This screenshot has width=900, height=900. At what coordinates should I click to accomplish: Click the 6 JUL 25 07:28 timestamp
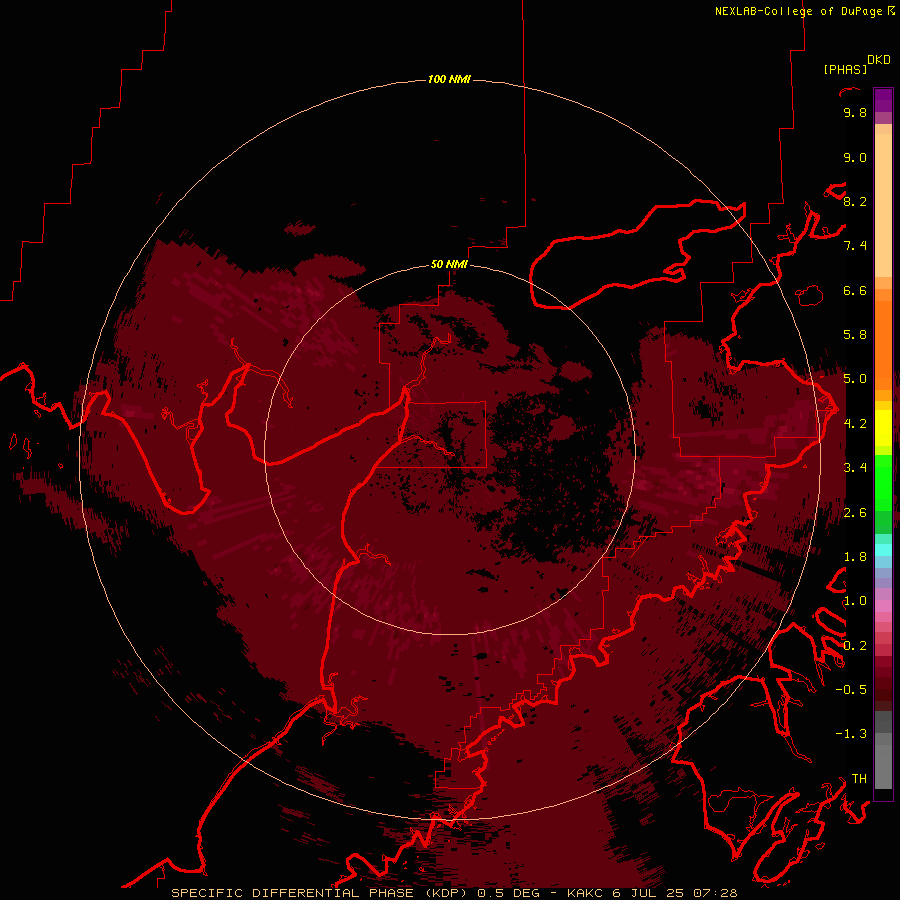tap(675, 893)
